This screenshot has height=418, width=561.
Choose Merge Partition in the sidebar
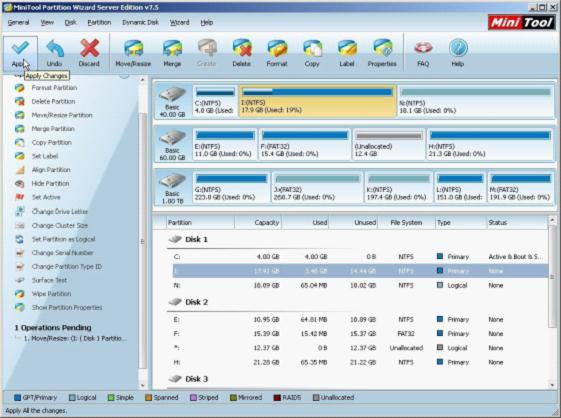point(53,129)
